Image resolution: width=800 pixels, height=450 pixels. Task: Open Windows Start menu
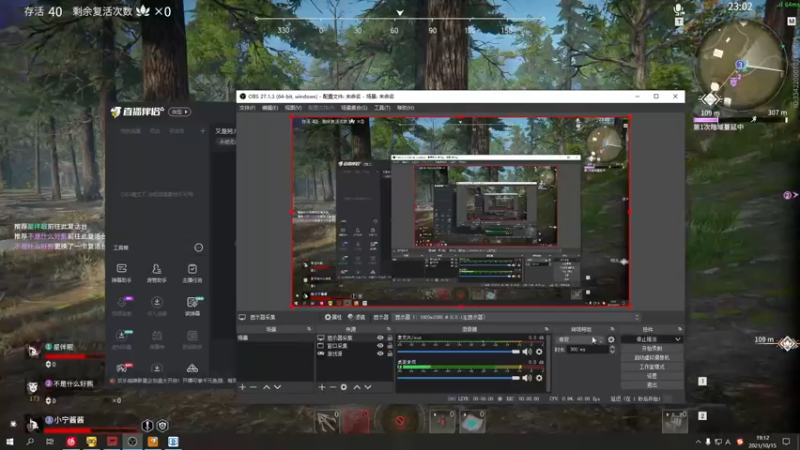coord(10,441)
